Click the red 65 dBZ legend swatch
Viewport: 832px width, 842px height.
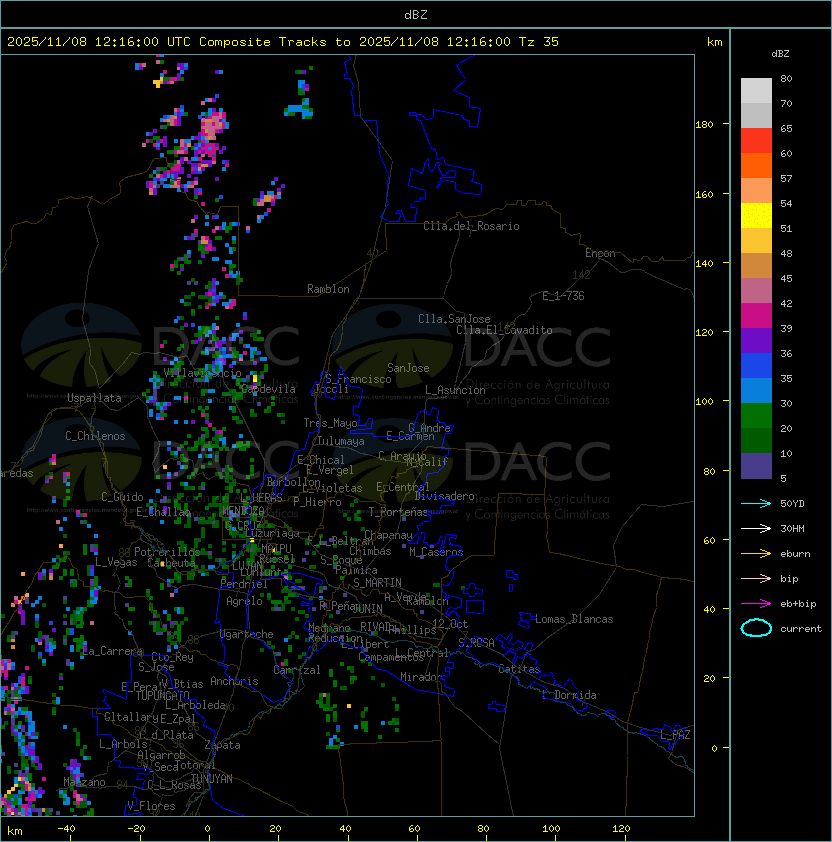click(756, 140)
